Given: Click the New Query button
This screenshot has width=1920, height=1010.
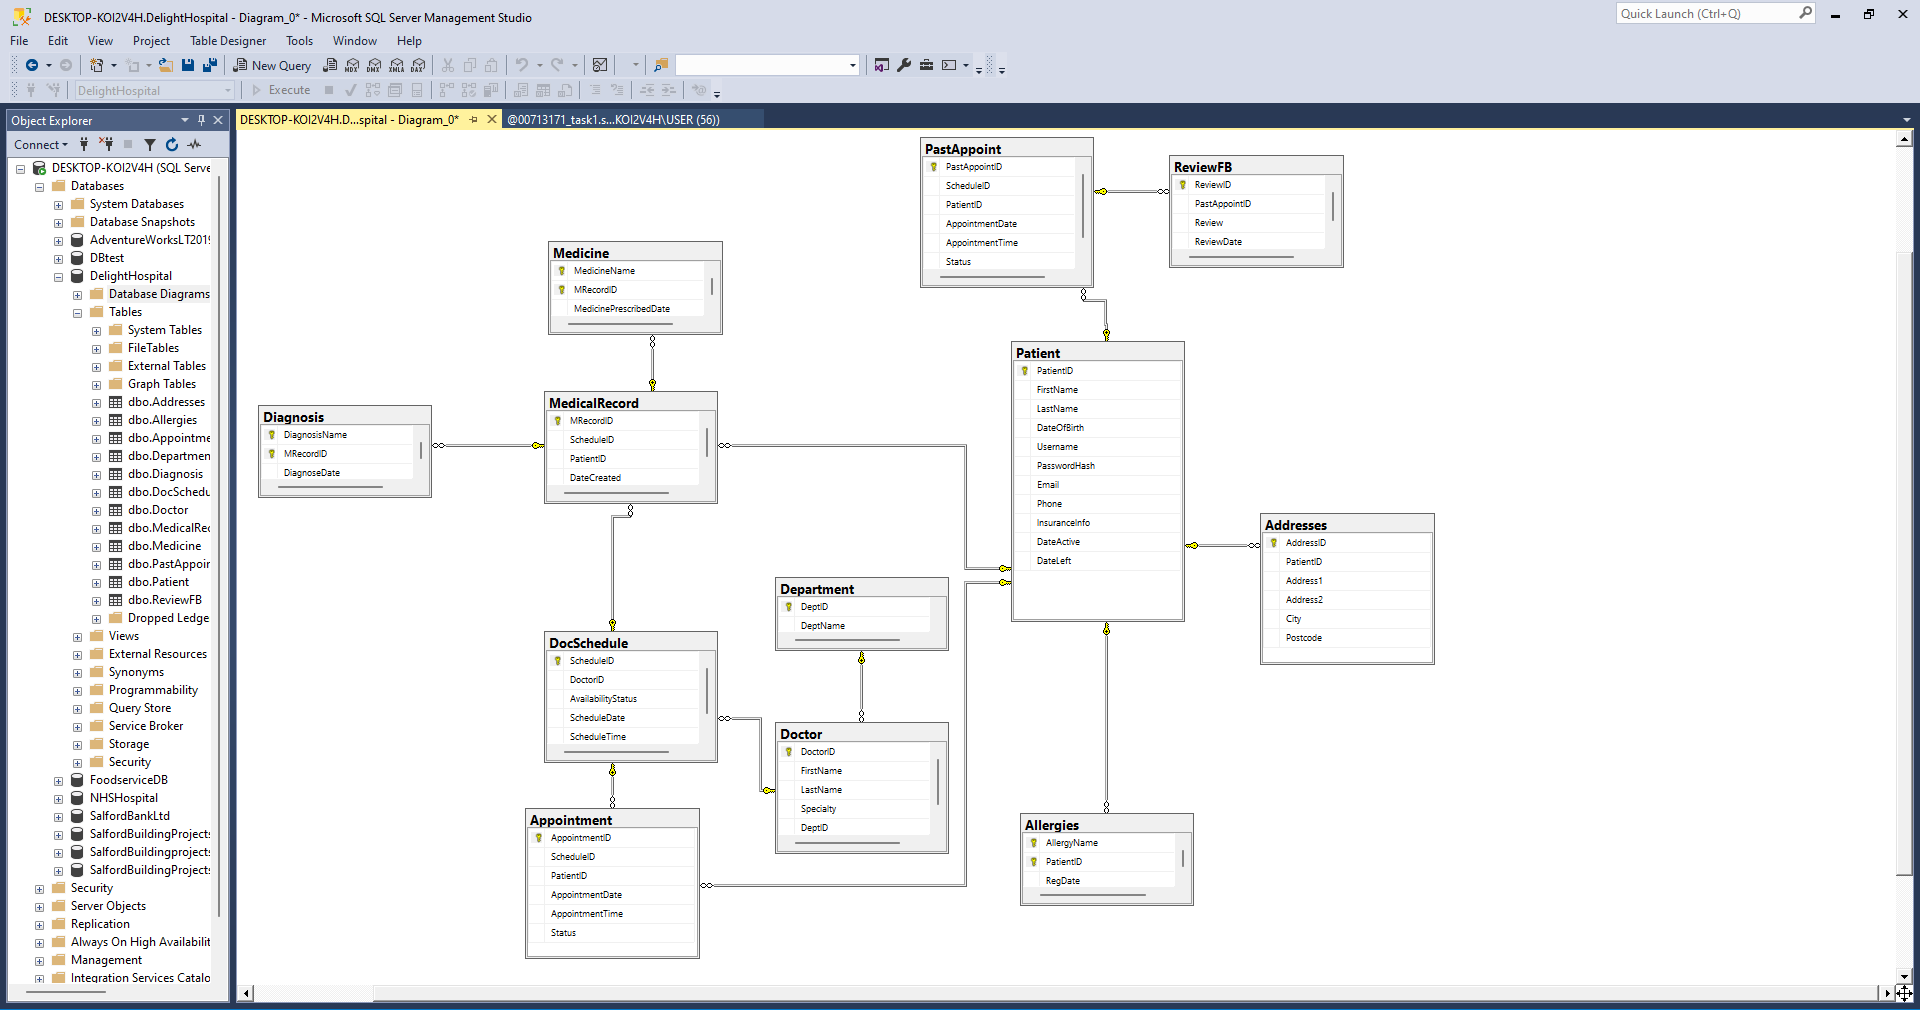Looking at the screenshot, I should [x=272, y=65].
